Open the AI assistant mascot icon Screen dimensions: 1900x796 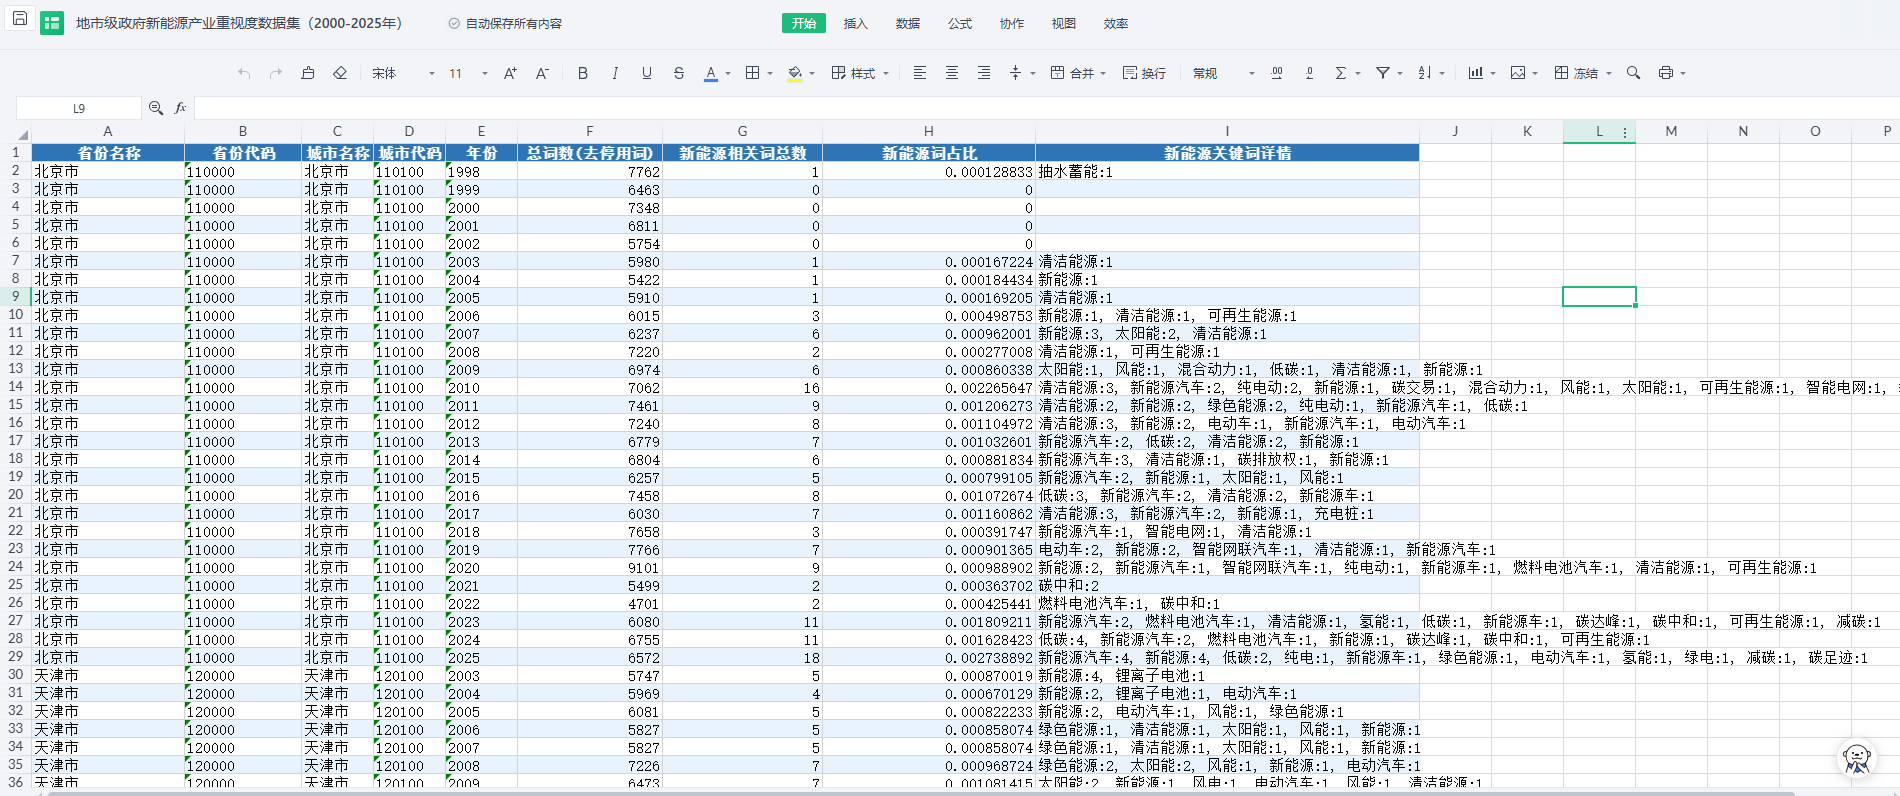tap(1857, 759)
